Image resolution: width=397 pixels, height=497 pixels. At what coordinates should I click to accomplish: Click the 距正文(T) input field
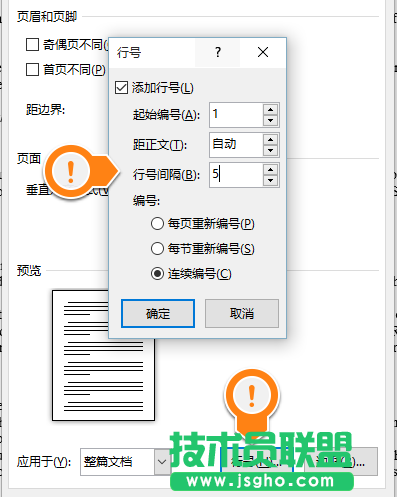[x=236, y=145]
